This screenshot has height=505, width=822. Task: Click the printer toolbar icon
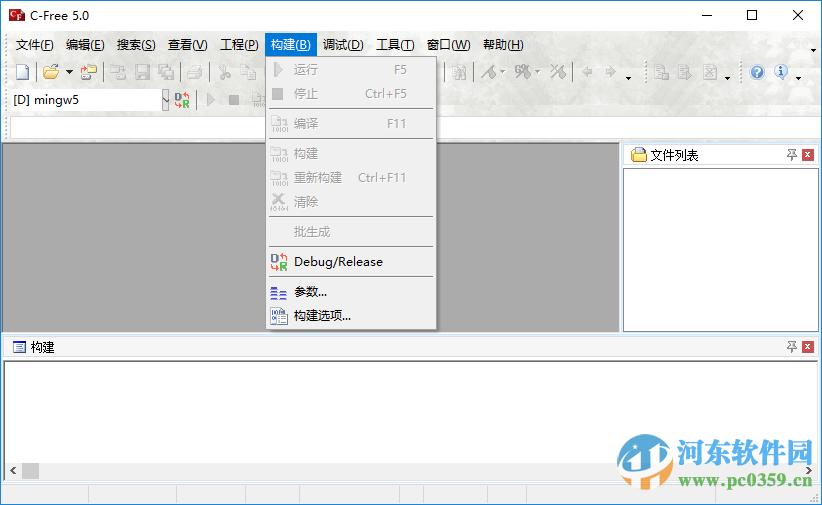(x=194, y=72)
